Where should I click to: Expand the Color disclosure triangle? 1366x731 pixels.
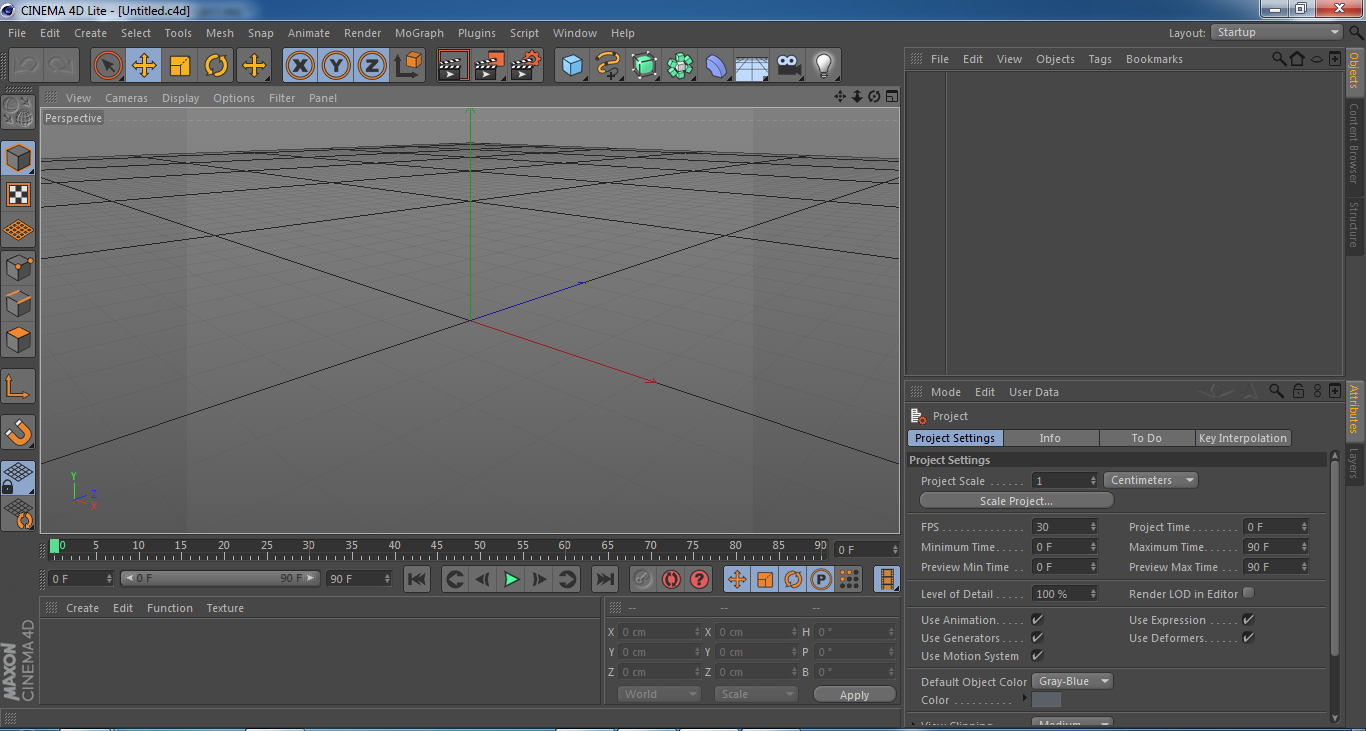(1024, 698)
